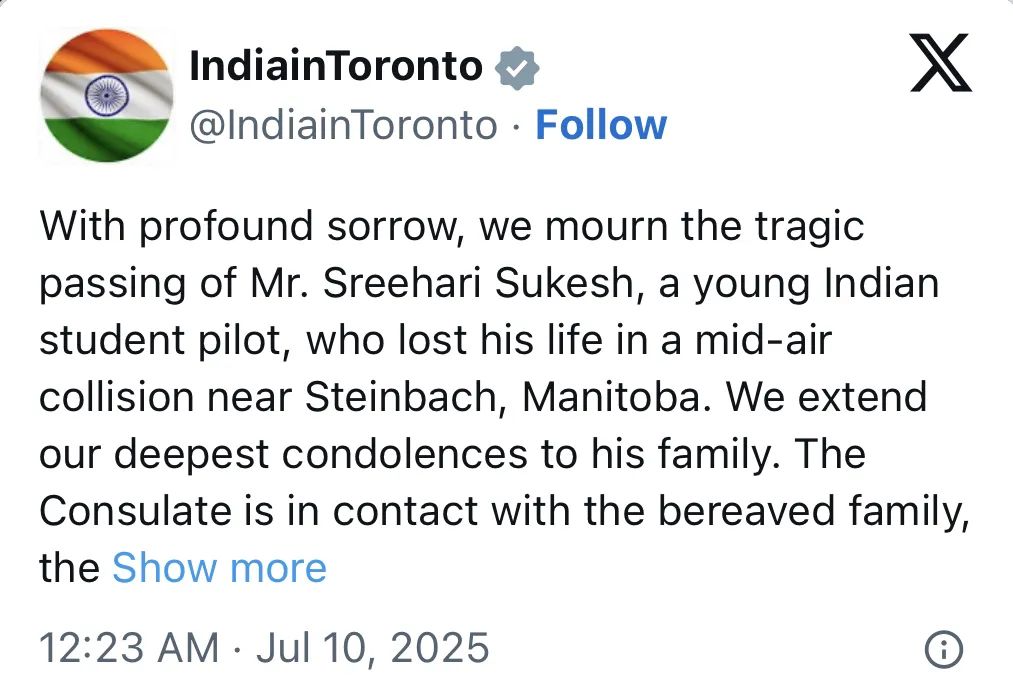Viewport: 1013px width, 678px height.
Task: Click the verified badge beside IndiainToronto
Action: [x=517, y=67]
